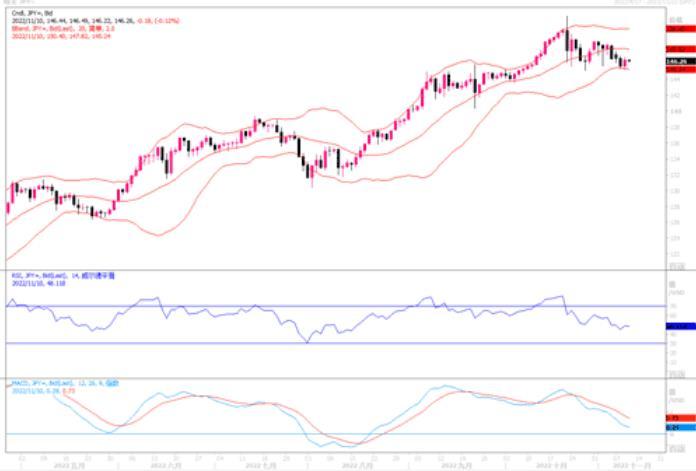Click the tallest candlestick wick at the peak
The width and height of the screenshot is (696, 471).
(x=567, y=24)
